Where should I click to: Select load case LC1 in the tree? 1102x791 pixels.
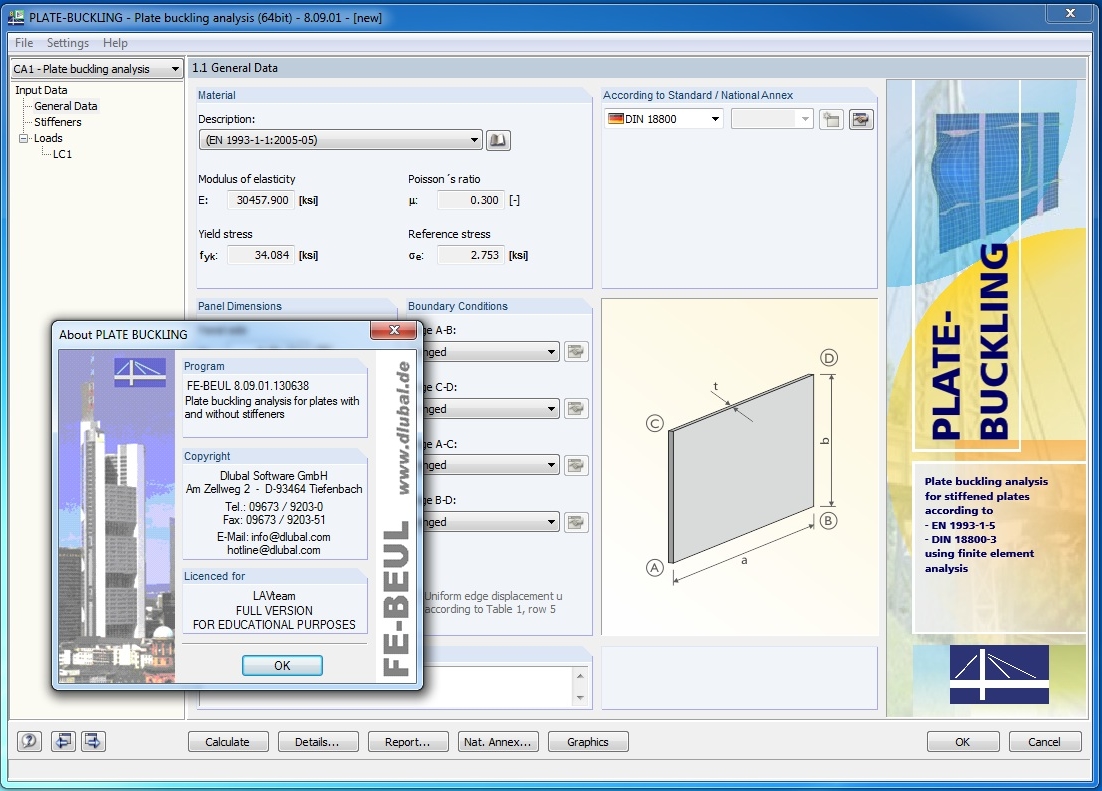[63, 154]
